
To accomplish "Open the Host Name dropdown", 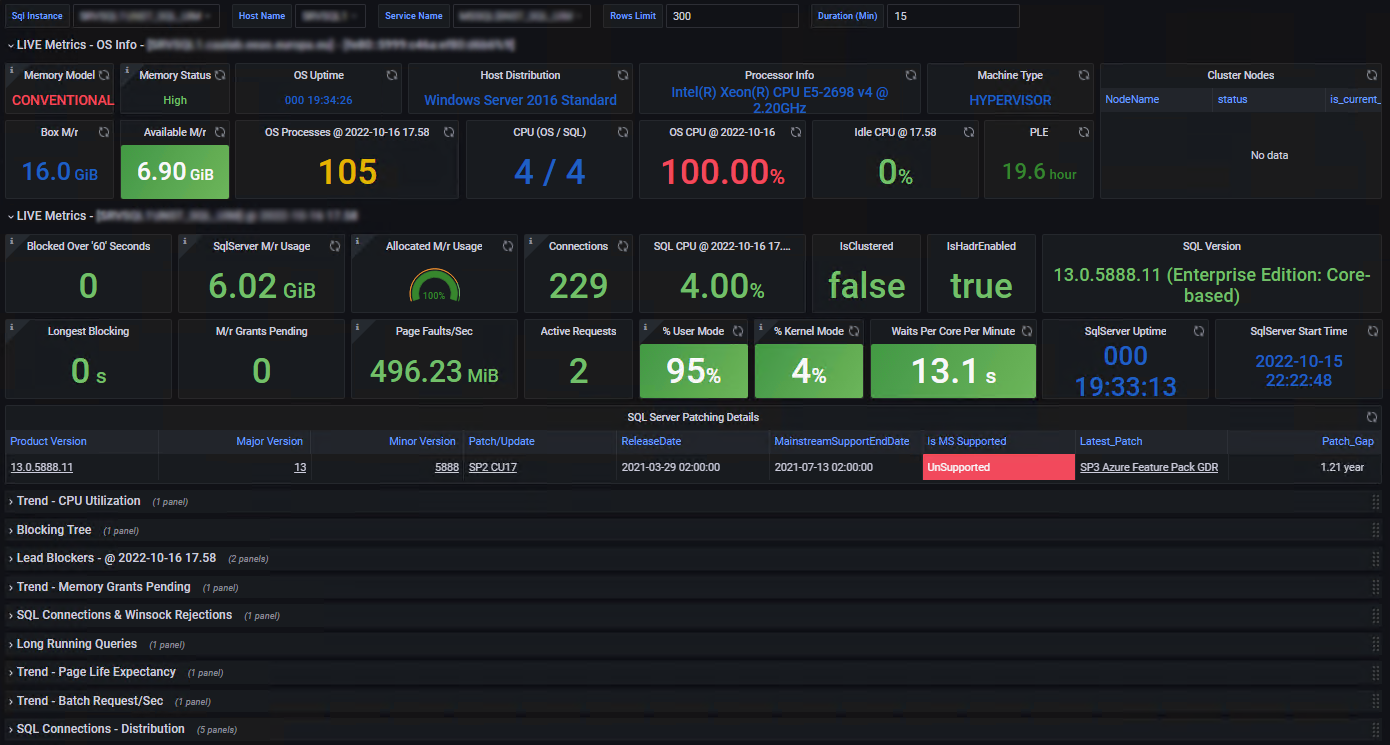I will point(330,16).
